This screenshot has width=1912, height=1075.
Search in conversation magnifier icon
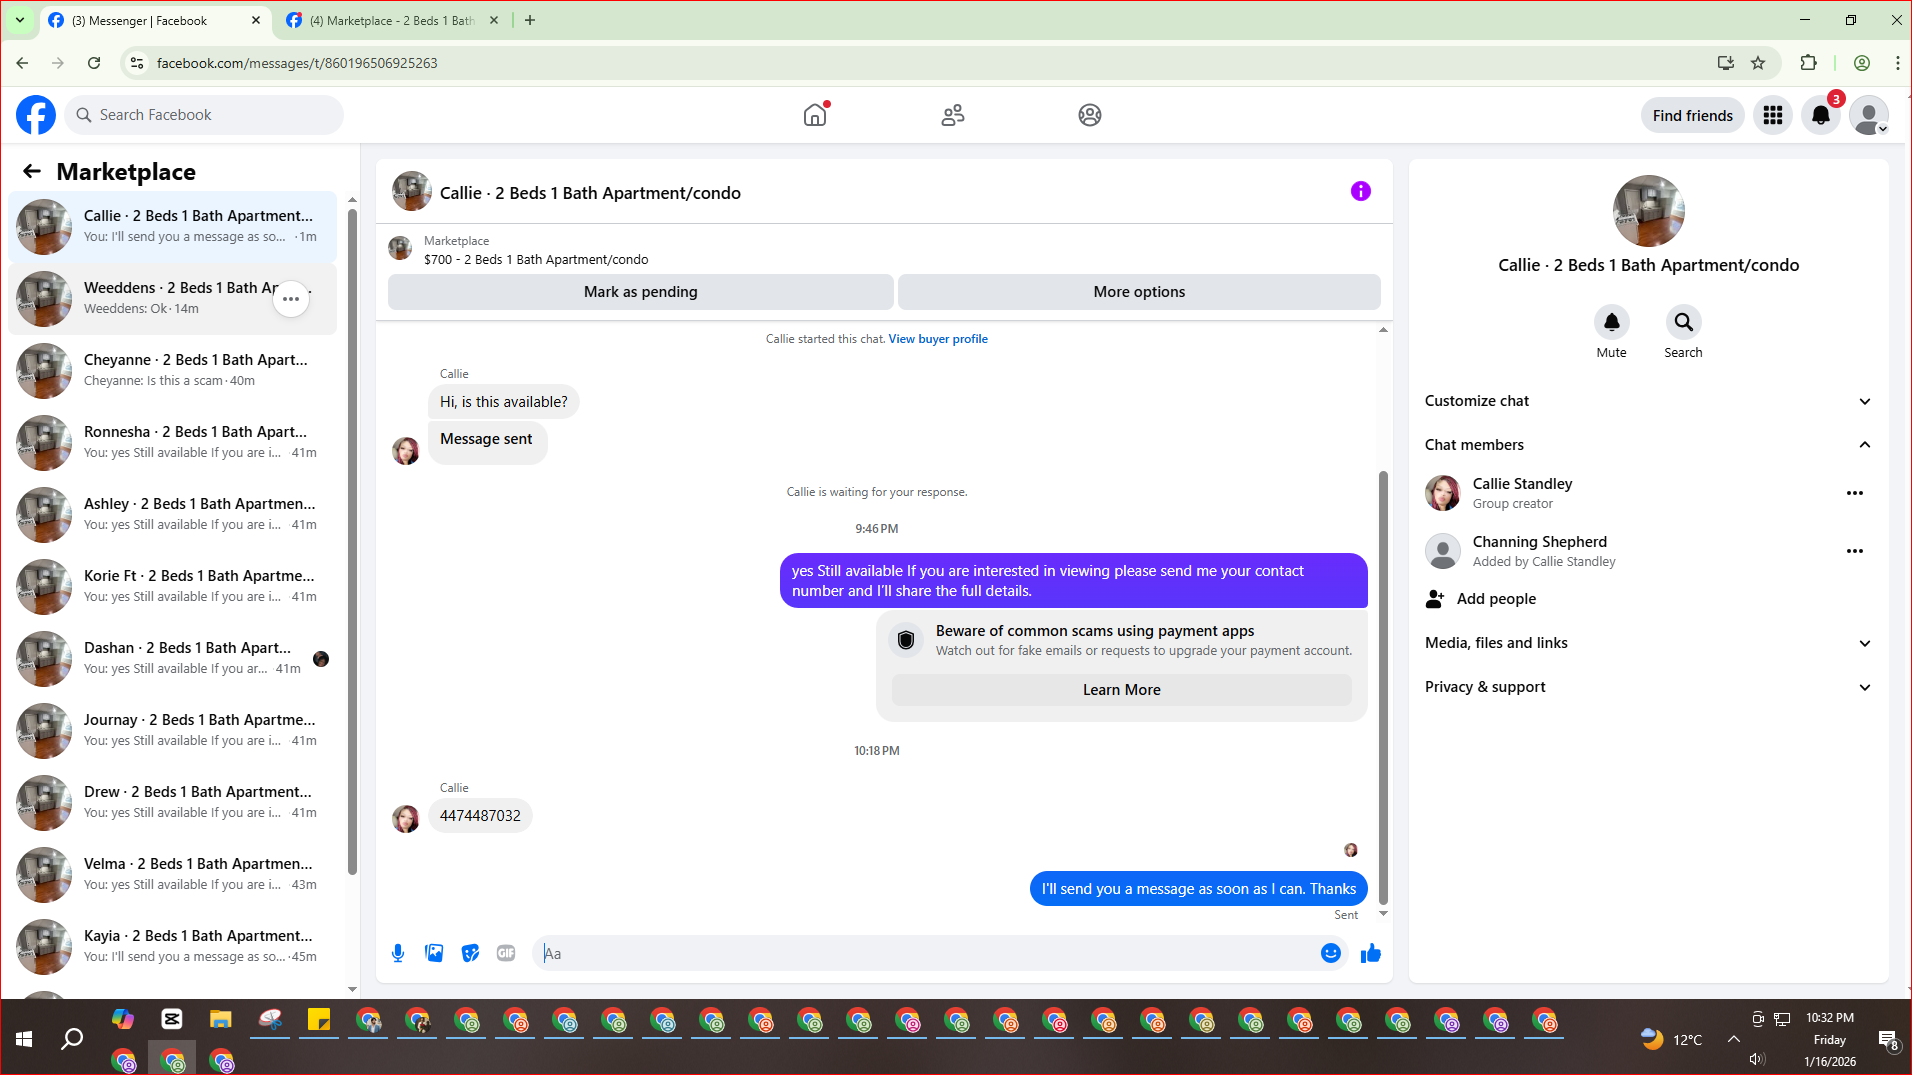click(1683, 322)
